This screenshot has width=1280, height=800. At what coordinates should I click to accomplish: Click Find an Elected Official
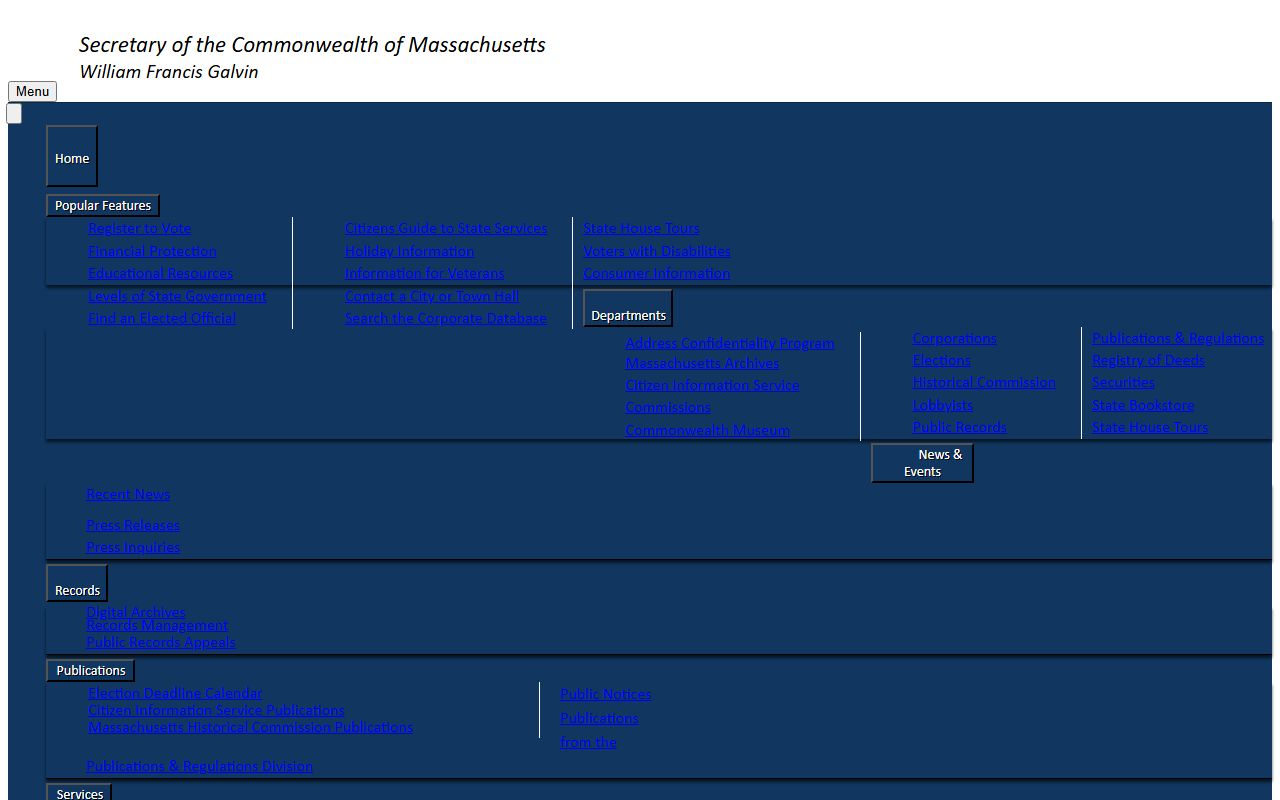click(162, 318)
